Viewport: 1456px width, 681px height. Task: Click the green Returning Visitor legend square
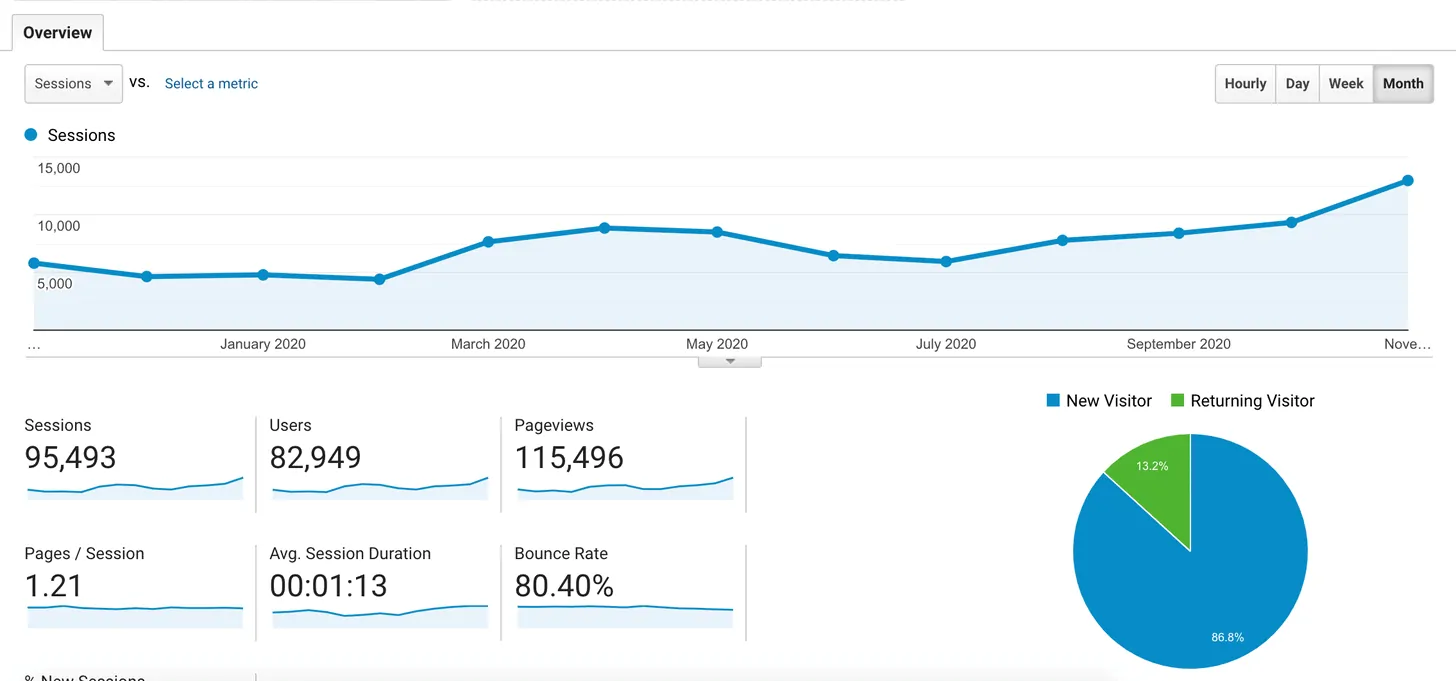point(1176,401)
